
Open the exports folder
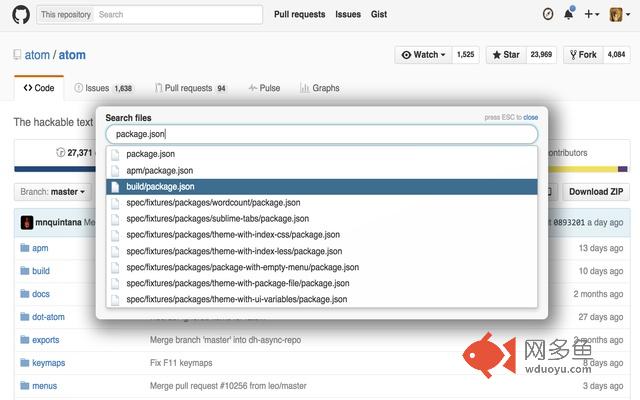tap(46, 340)
